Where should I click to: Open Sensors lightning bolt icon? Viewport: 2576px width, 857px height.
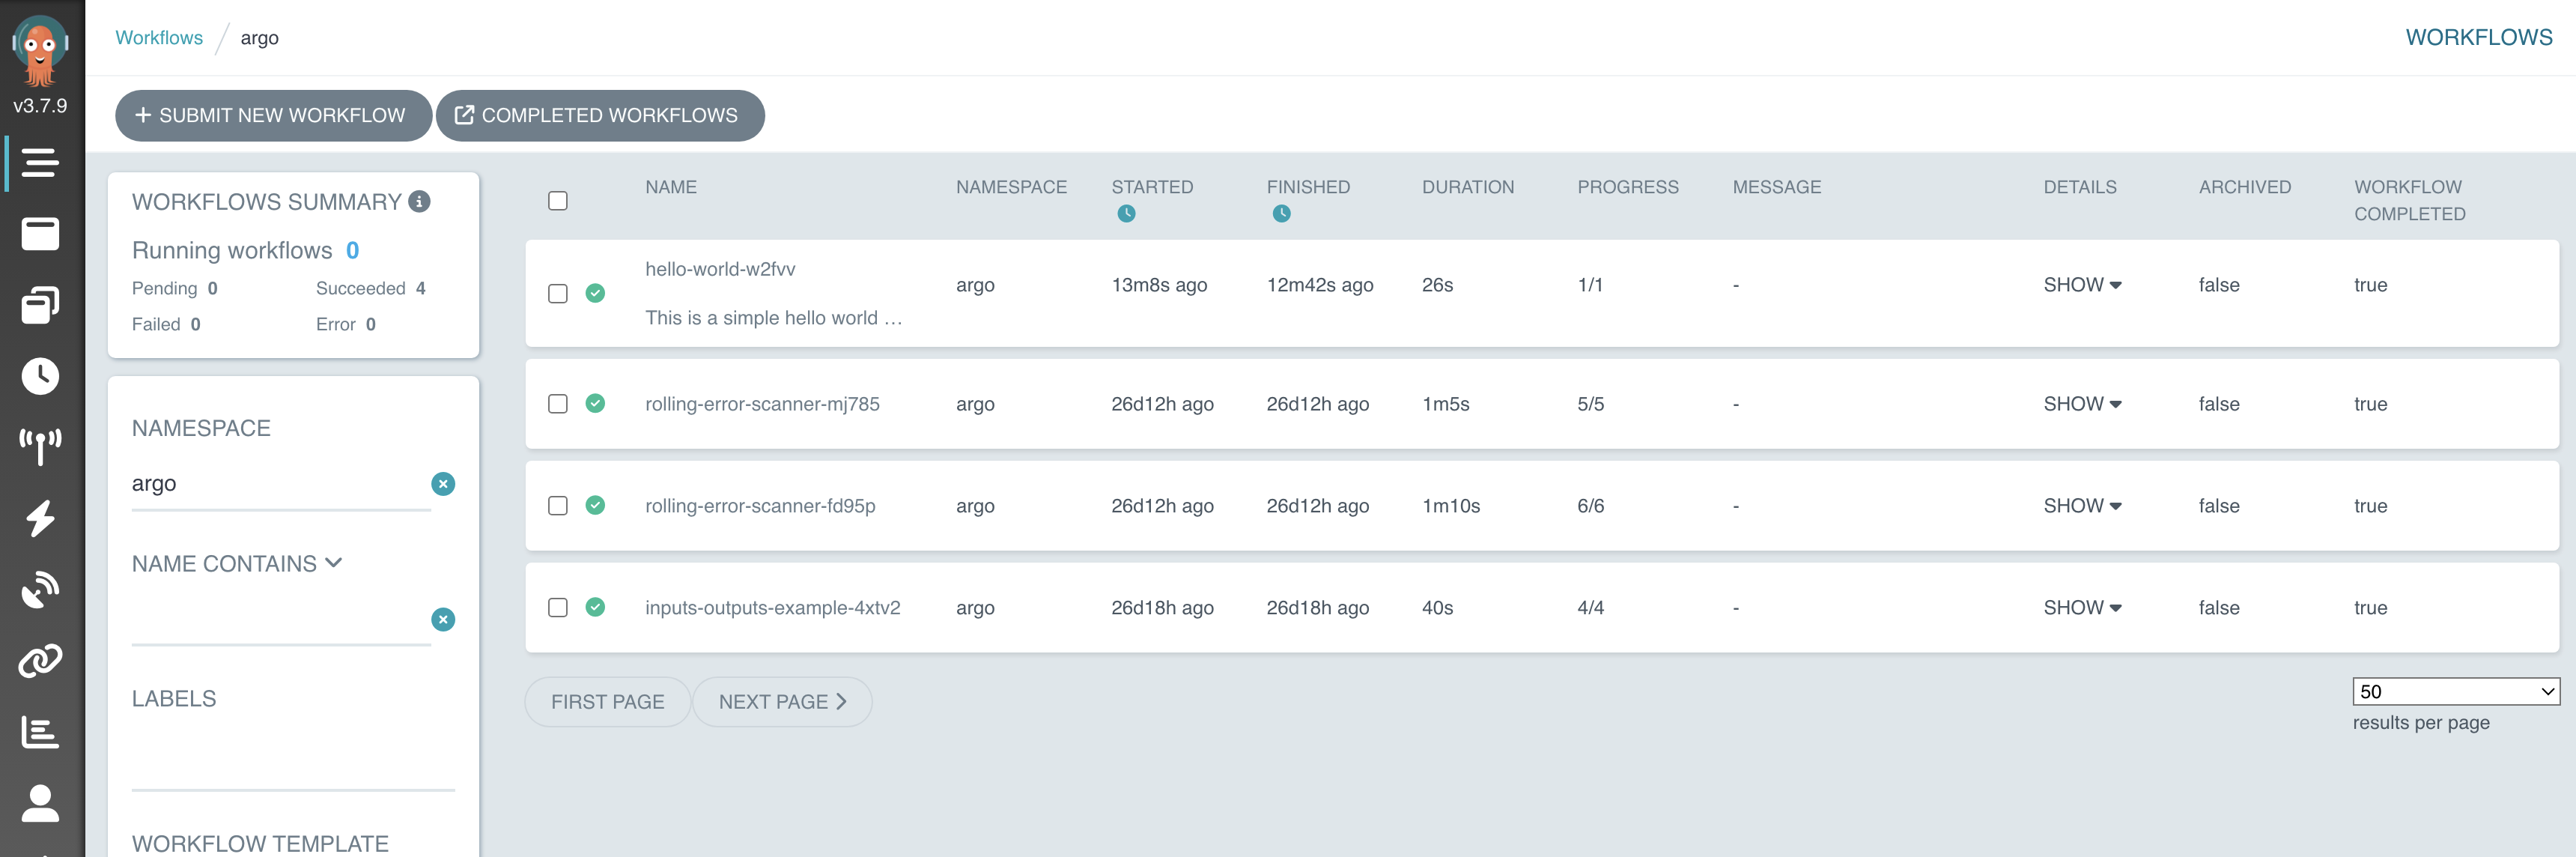click(x=40, y=518)
